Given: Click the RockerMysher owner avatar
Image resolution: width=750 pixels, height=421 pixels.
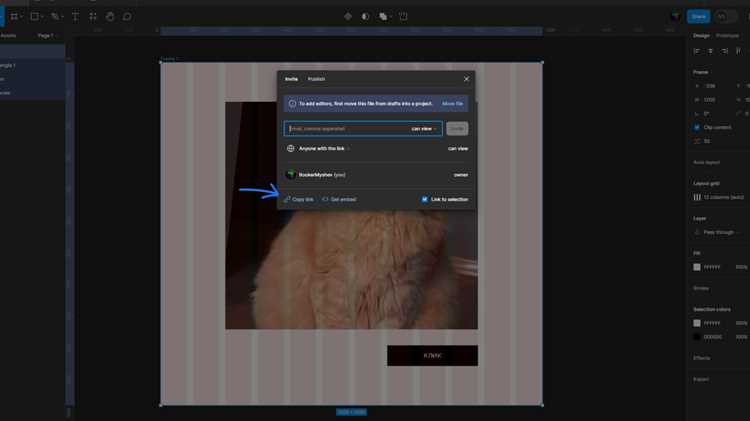Looking at the screenshot, I should 290,175.
